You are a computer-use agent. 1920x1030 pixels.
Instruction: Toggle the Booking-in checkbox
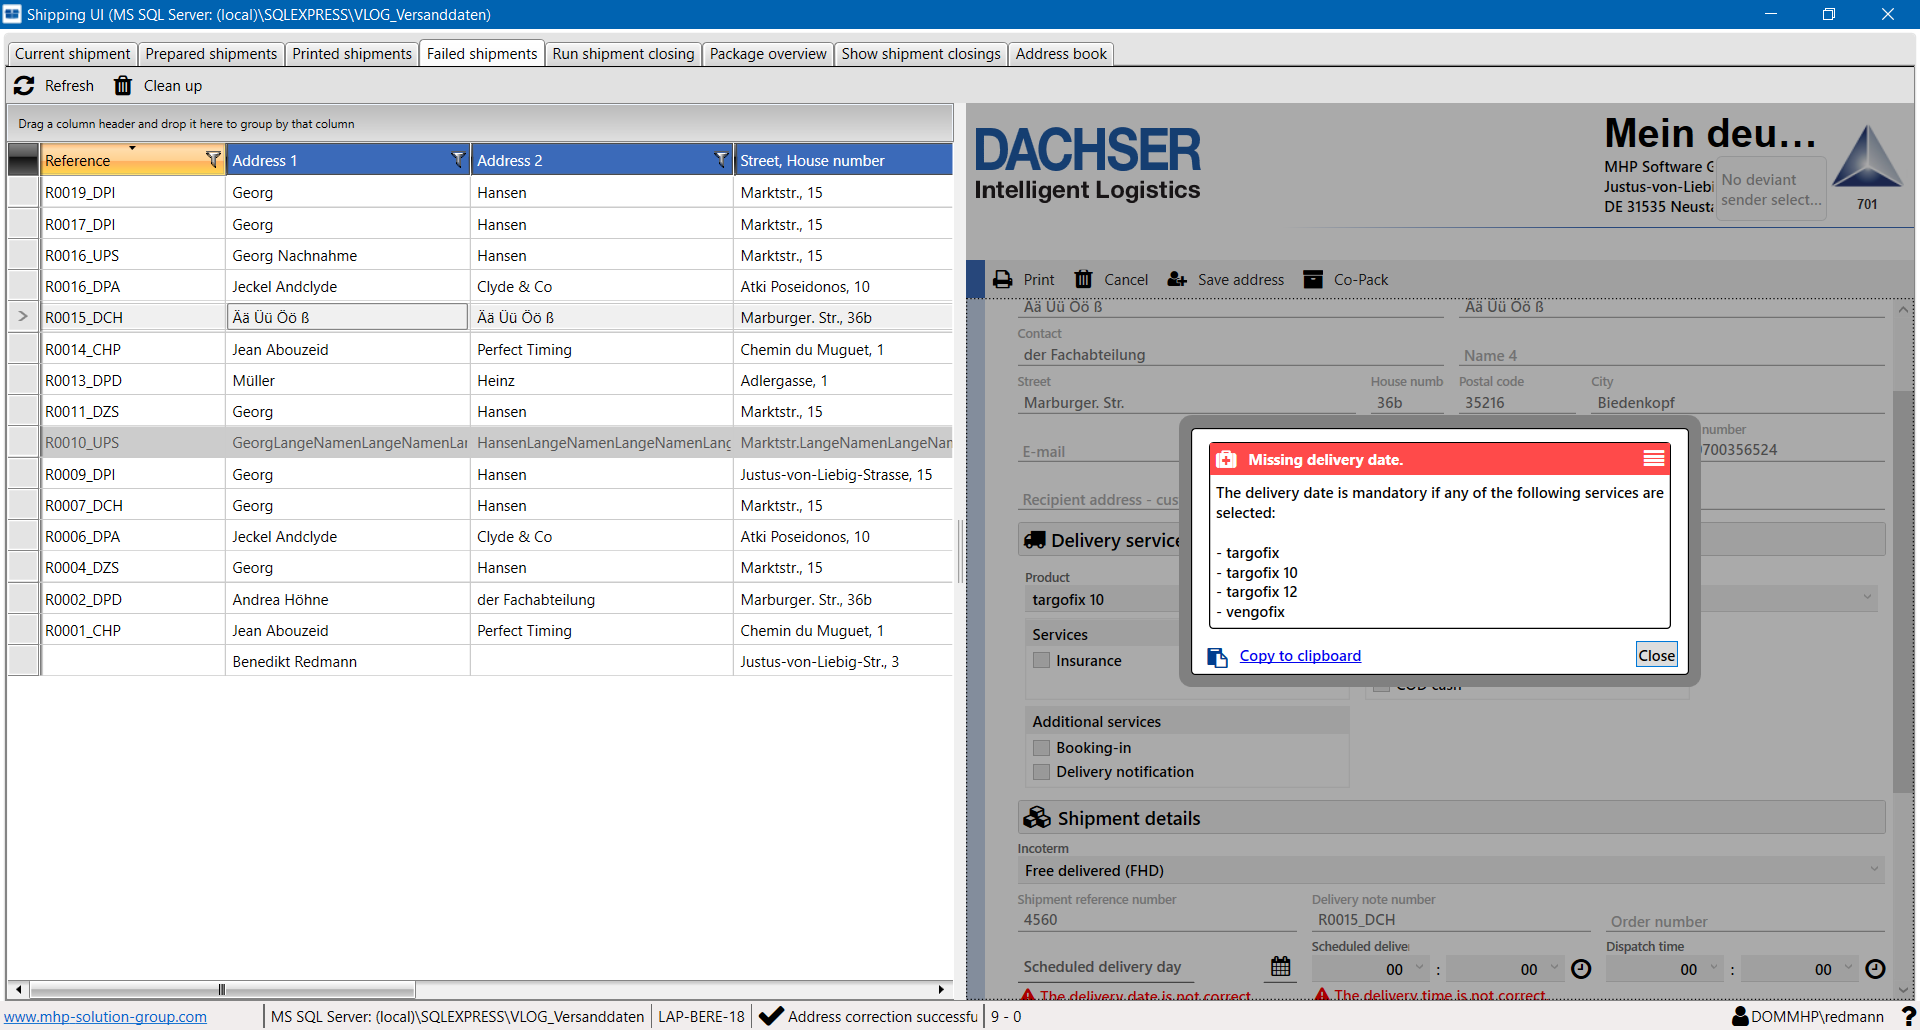[x=1042, y=748]
